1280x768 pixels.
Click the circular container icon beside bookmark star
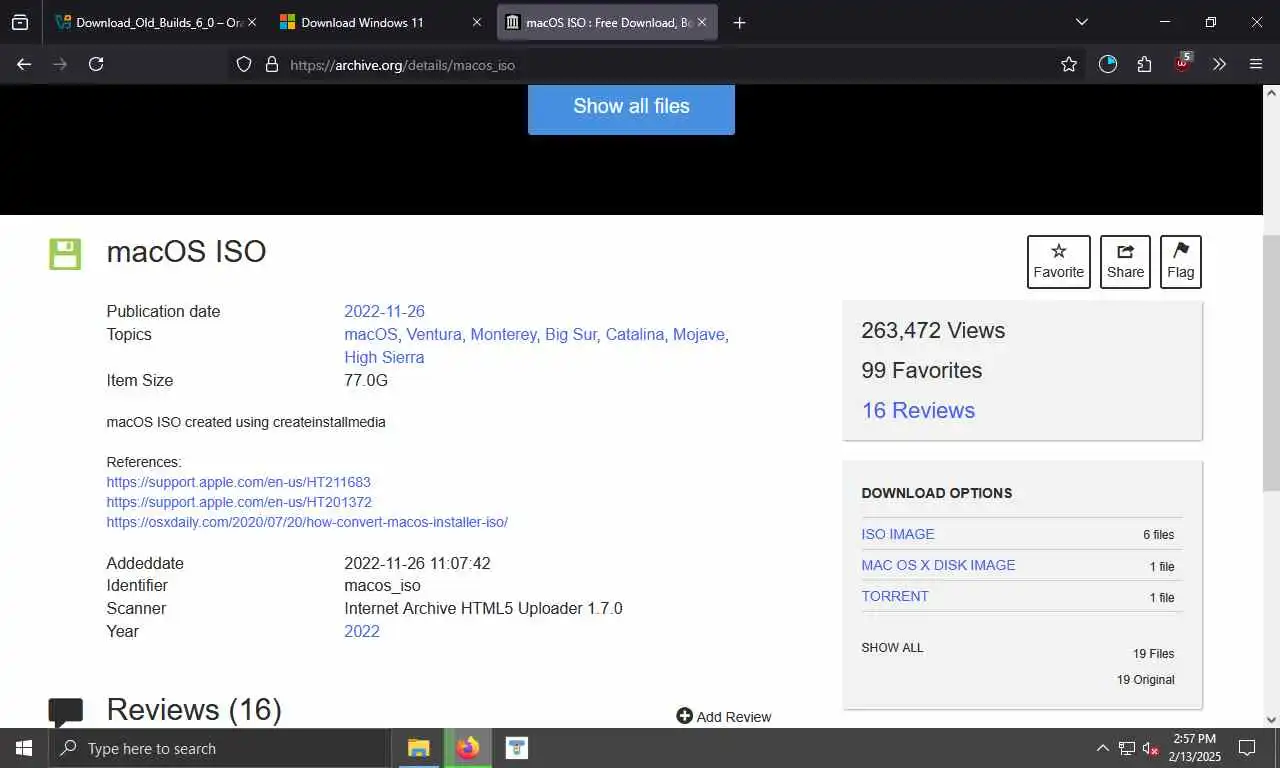coord(1107,64)
